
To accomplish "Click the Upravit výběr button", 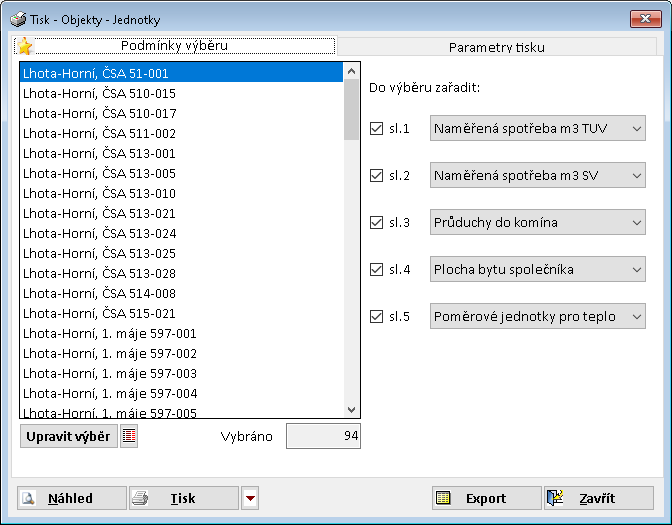I will coord(68,436).
